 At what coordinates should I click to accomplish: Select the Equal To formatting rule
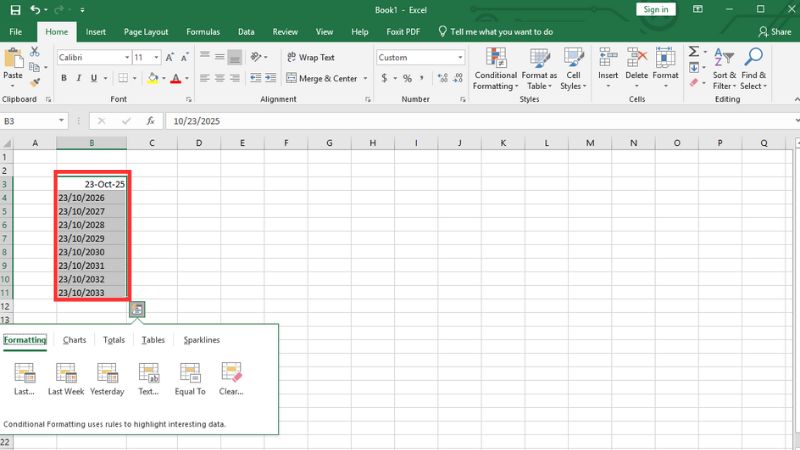190,378
